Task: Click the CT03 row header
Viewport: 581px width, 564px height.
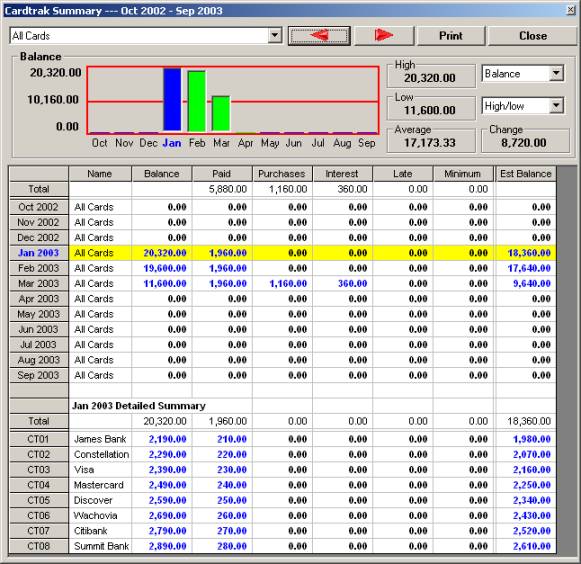Action: (39, 470)
